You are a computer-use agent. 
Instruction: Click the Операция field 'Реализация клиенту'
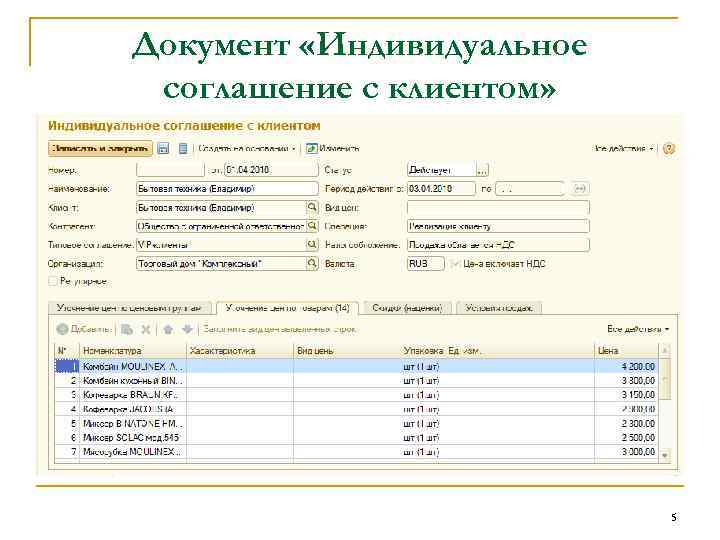click(498, 226)
